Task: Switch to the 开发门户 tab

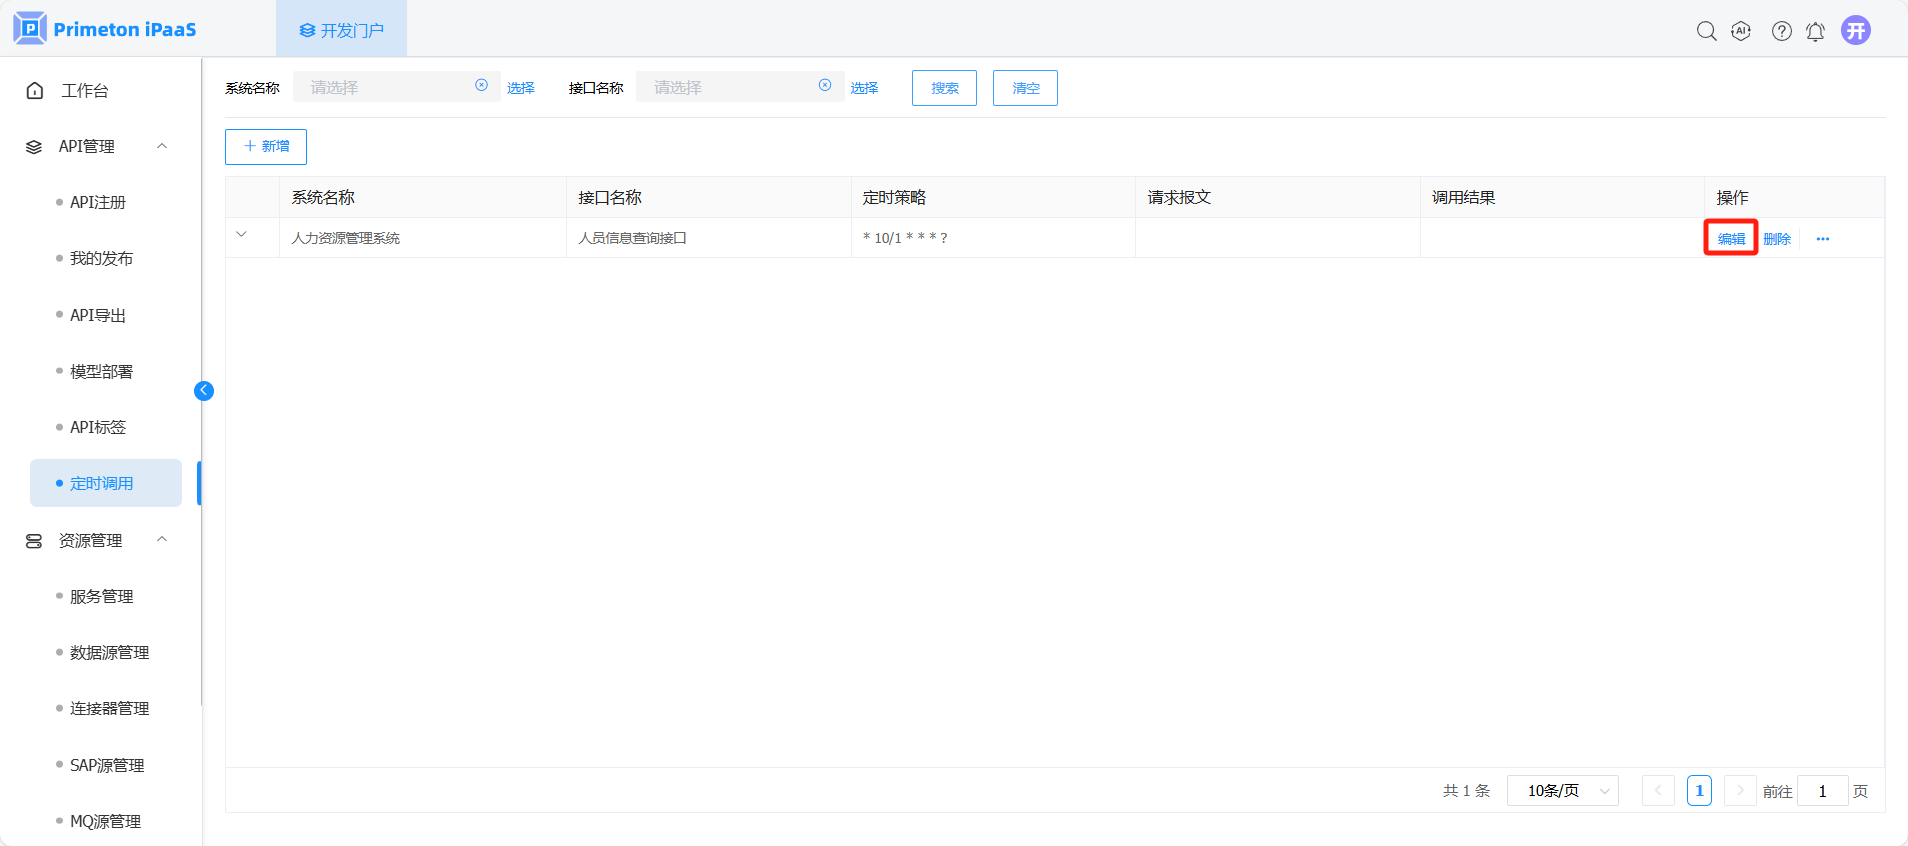Action: (341, 30)
